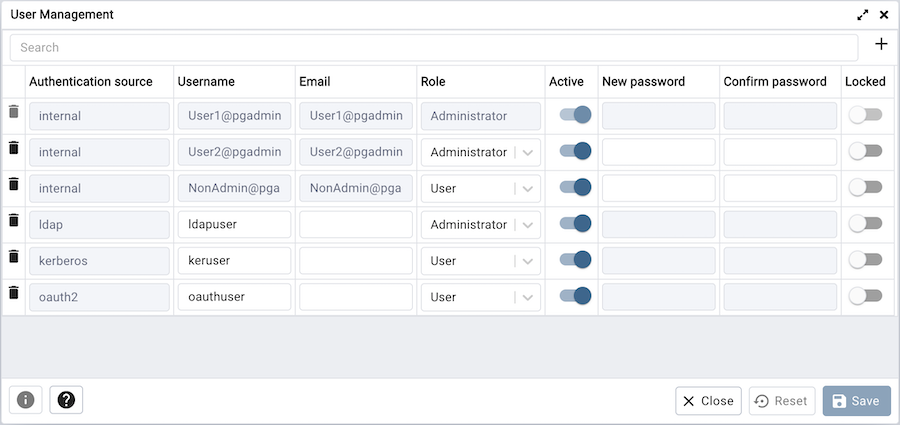900x425 pixels.
Task: Open the info icon button
Action: (26, 400)
